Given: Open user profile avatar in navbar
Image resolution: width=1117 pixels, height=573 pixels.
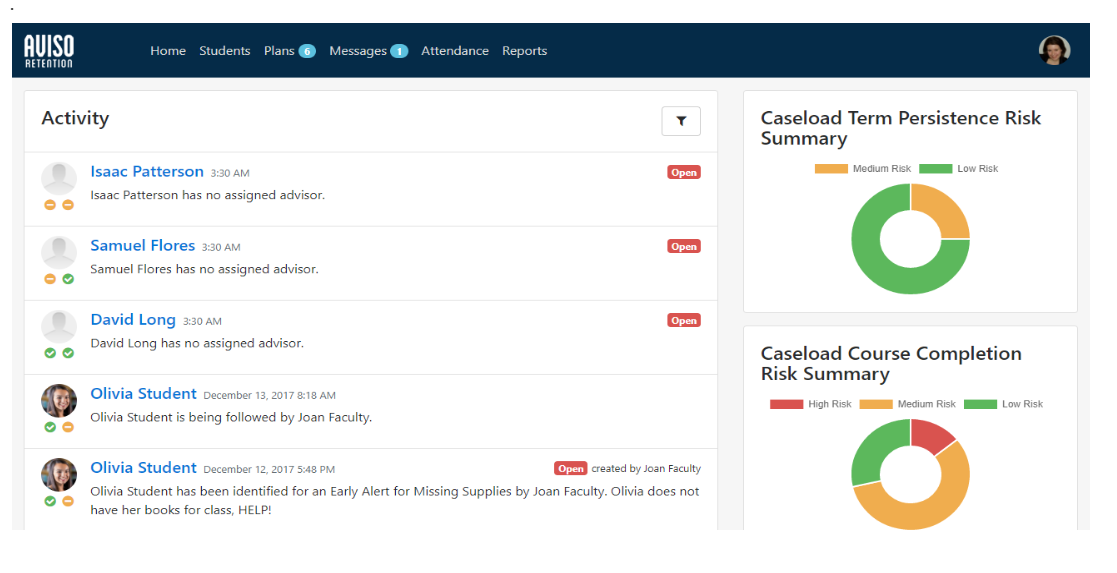Looking at the screenshot, I should [1054, 51].
